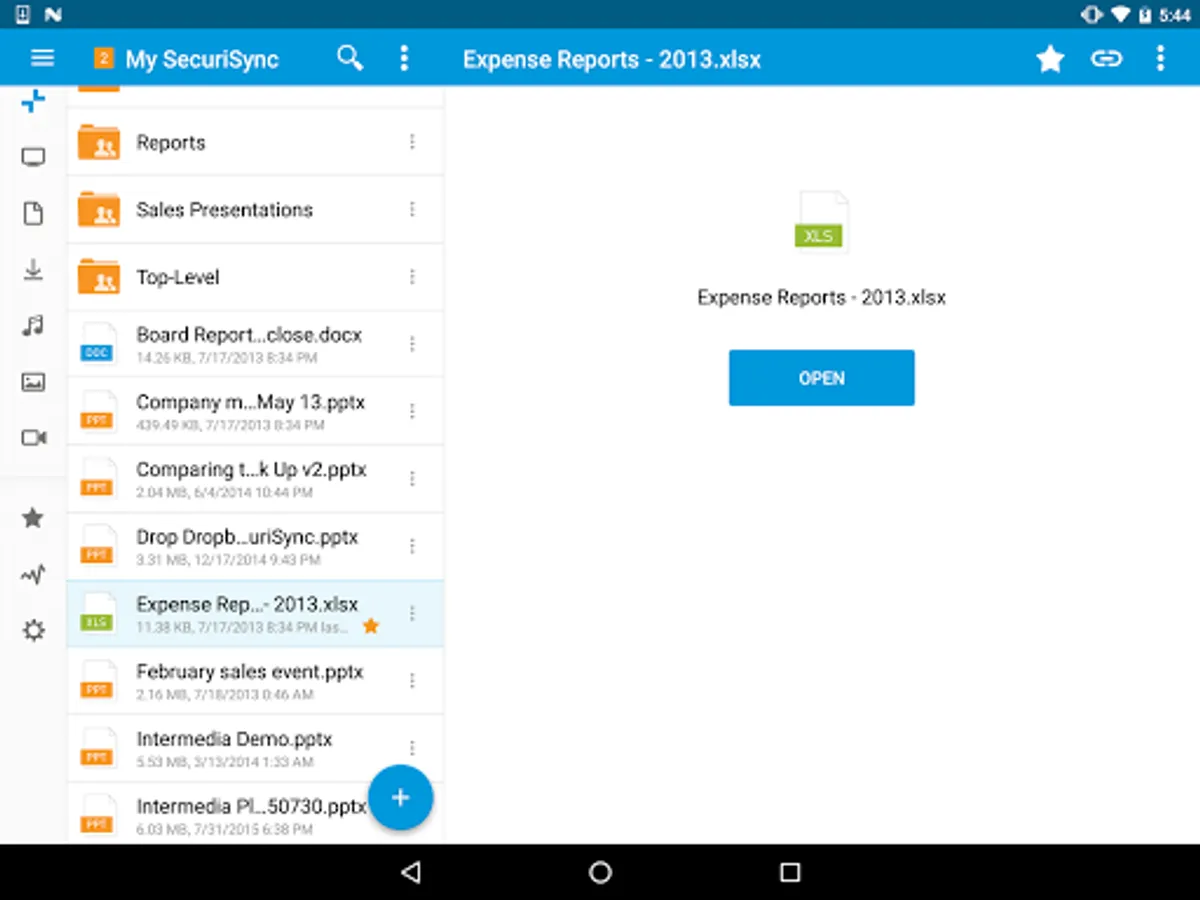
Task: Open options for Drop Dropb...uriSync.pptx
Action: (x=412, y=546)
